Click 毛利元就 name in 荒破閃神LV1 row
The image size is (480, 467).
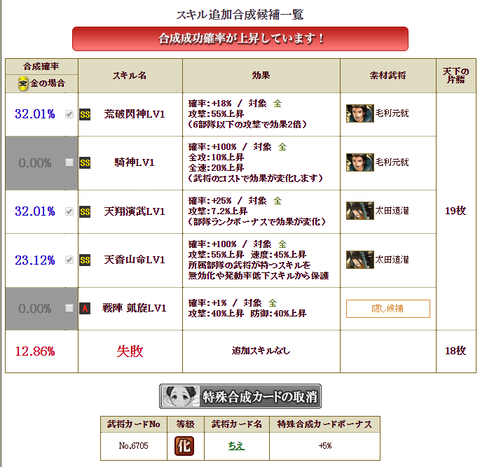coord(392,113)
